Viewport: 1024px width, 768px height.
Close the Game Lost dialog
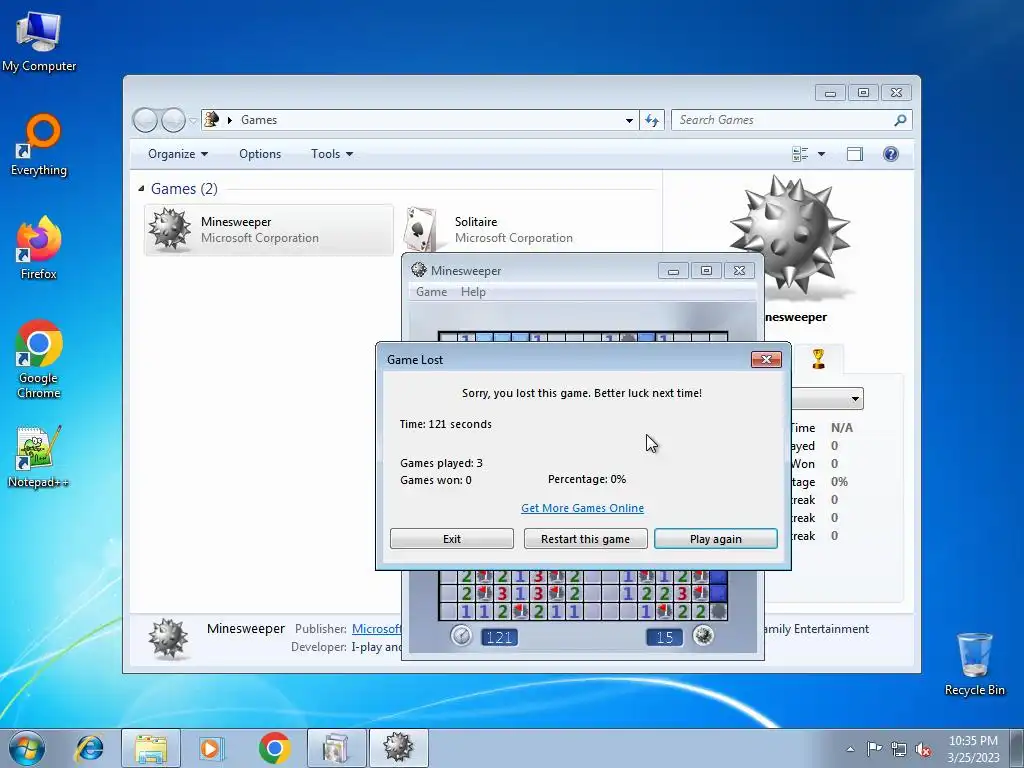point(766,359)
